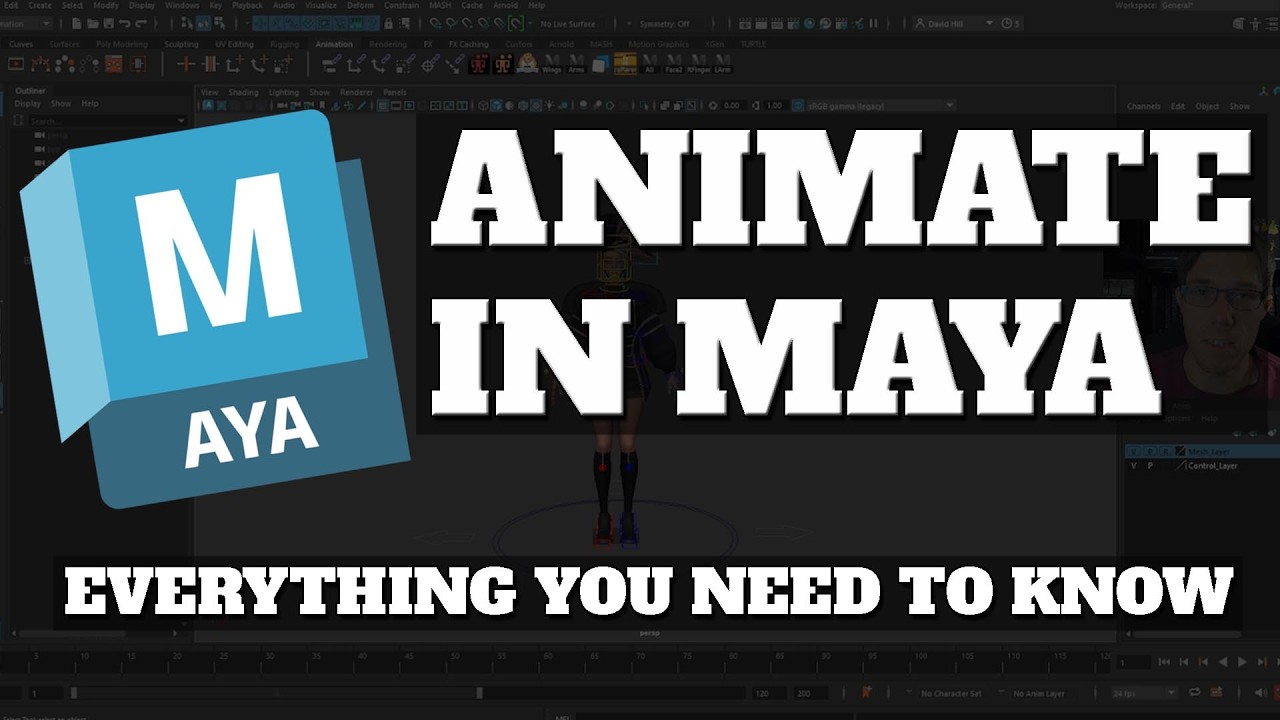Click the gamma value 1.00 field
This screenshot has width=1280, height=720.
coord(775,105)
